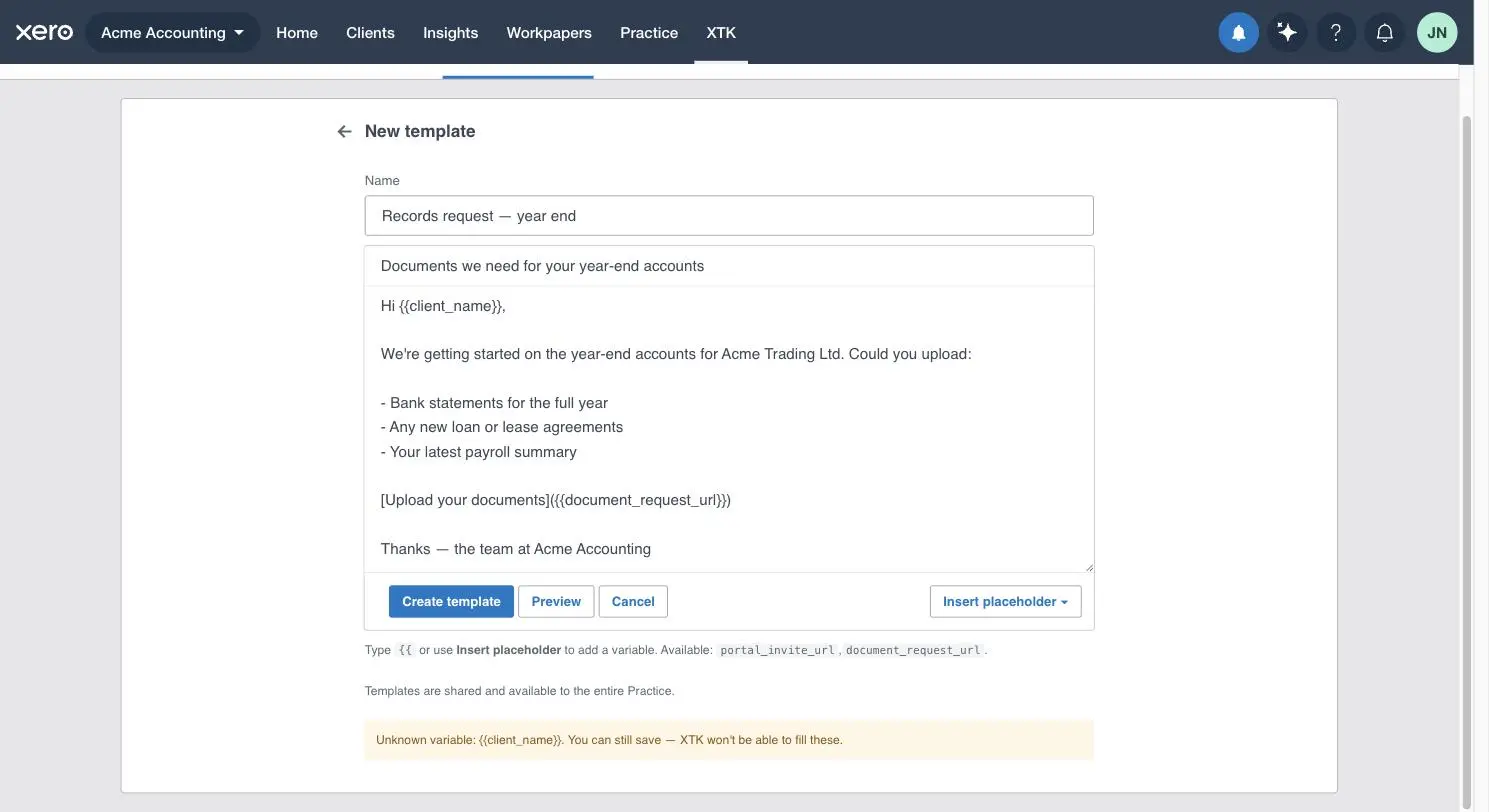Viewport: 1489px width, 812px height.
Task: Go back using the arrow beside New template
Action: click(344, 131)
